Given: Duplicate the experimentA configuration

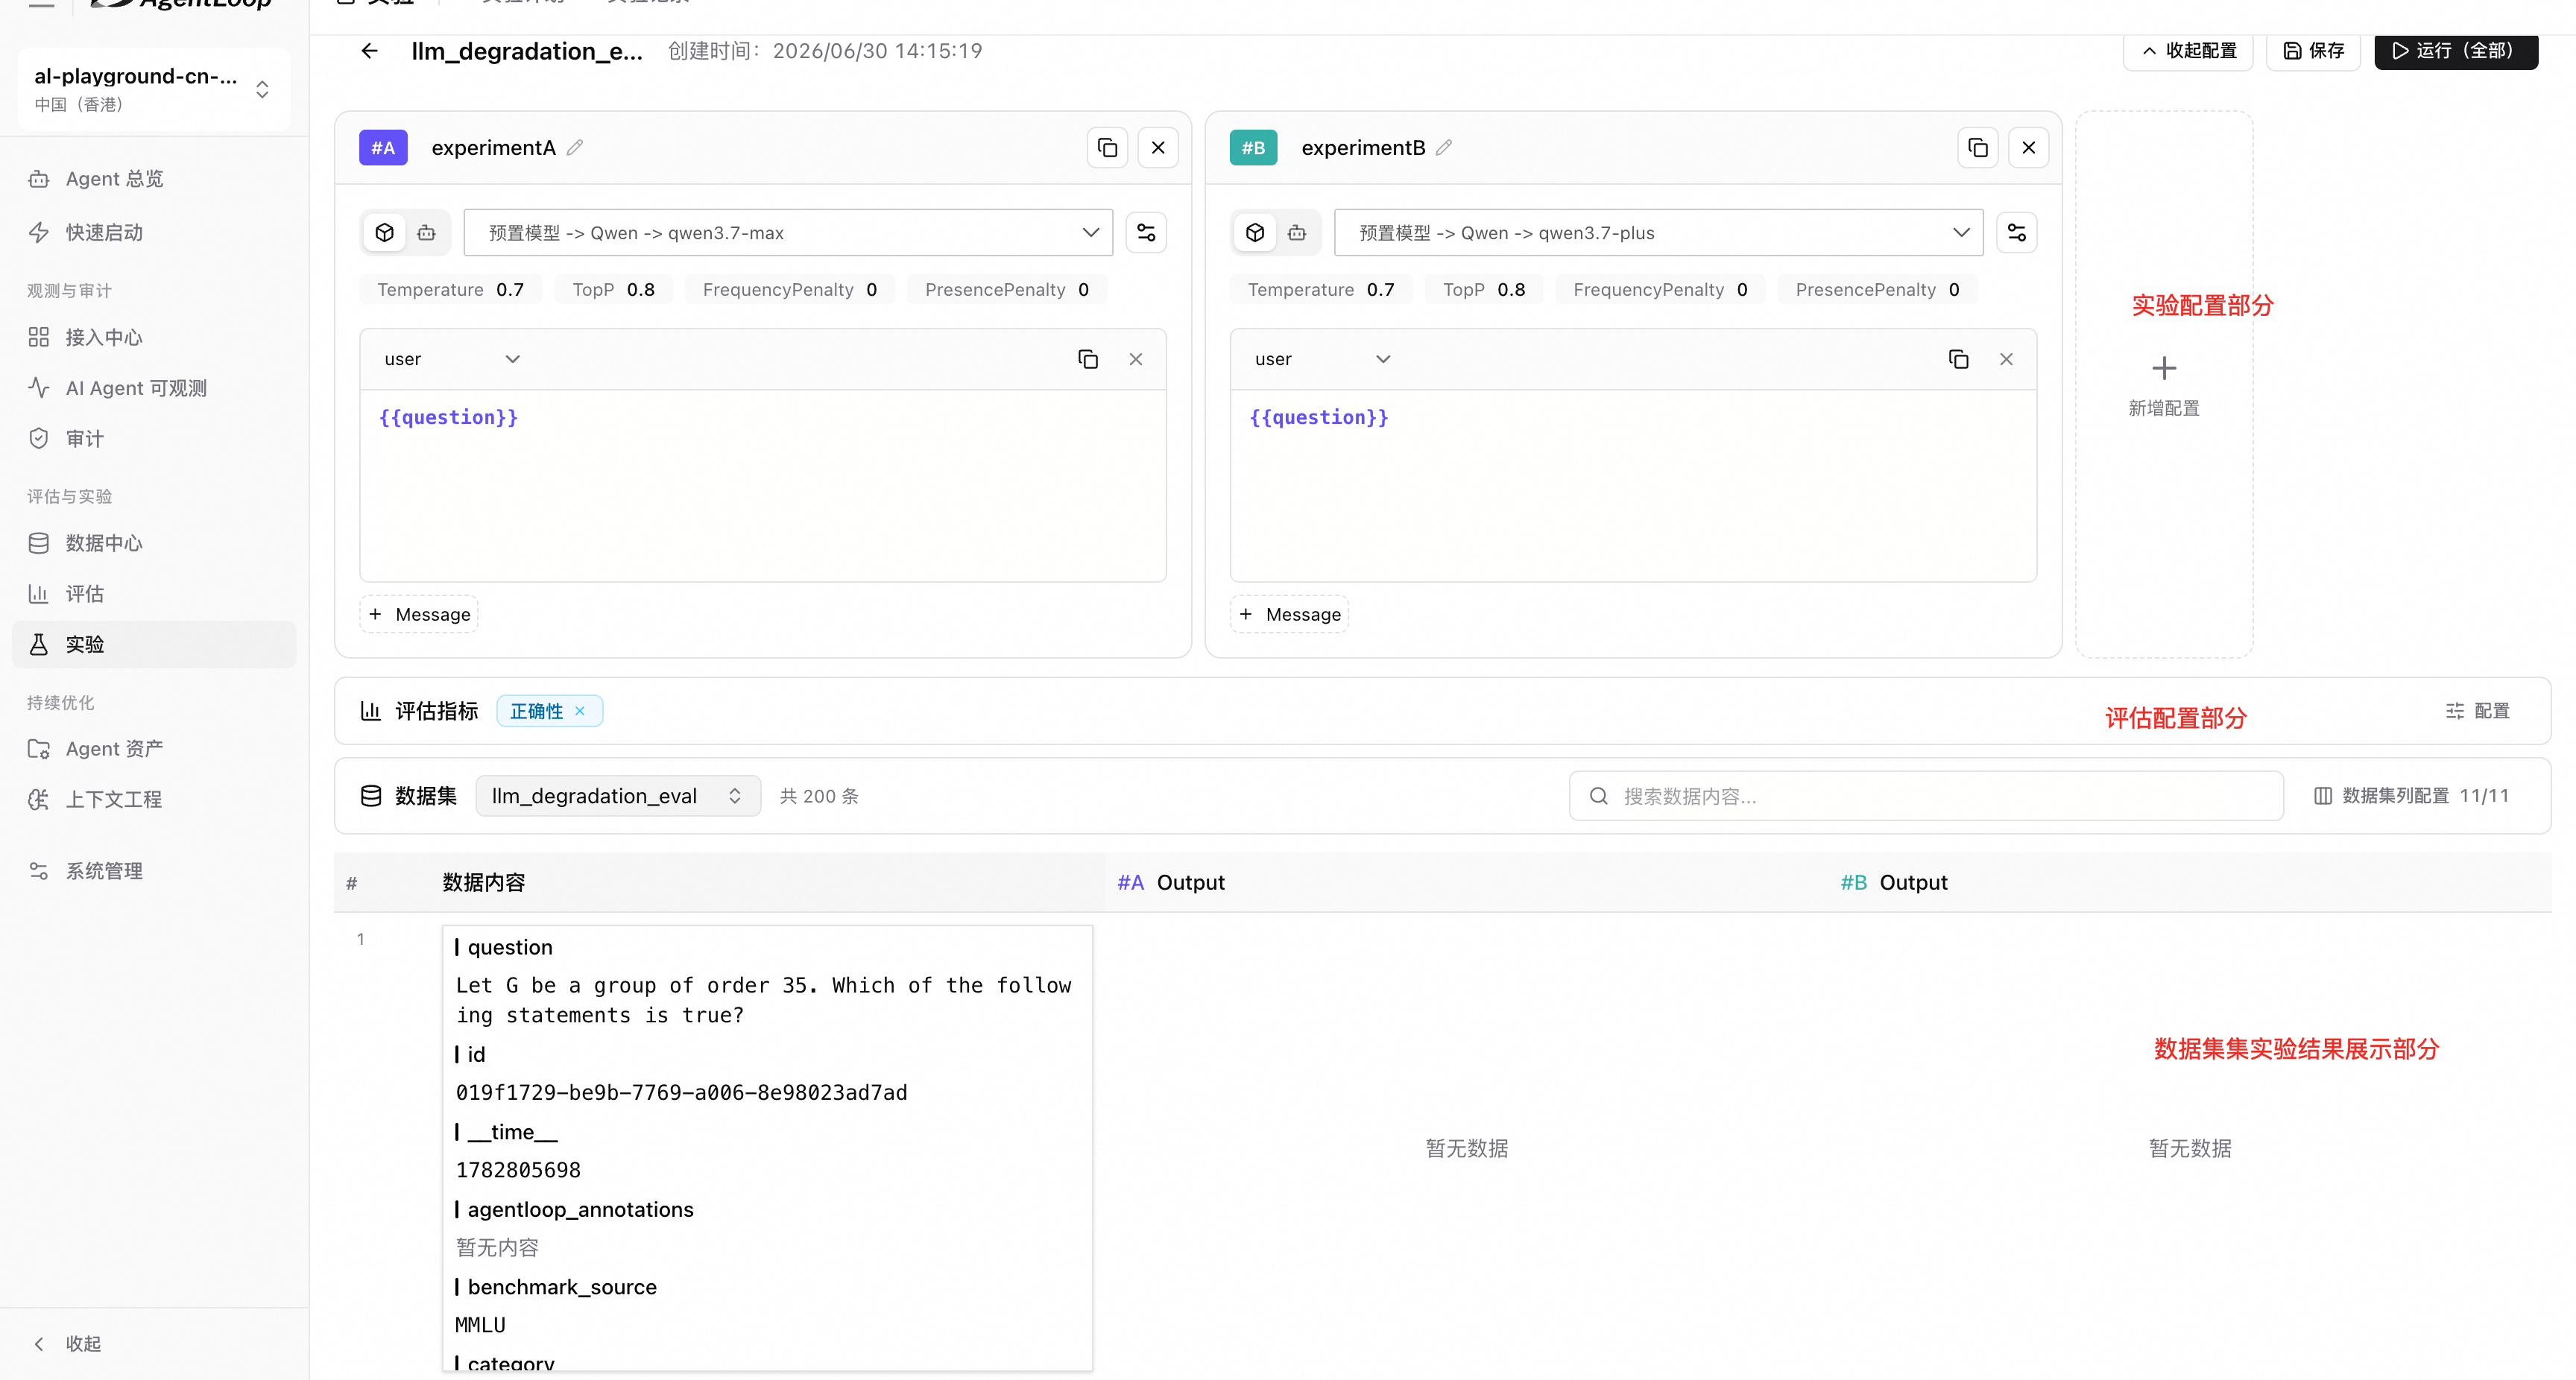Looking at the screenshot, I should pos(1107,148).
